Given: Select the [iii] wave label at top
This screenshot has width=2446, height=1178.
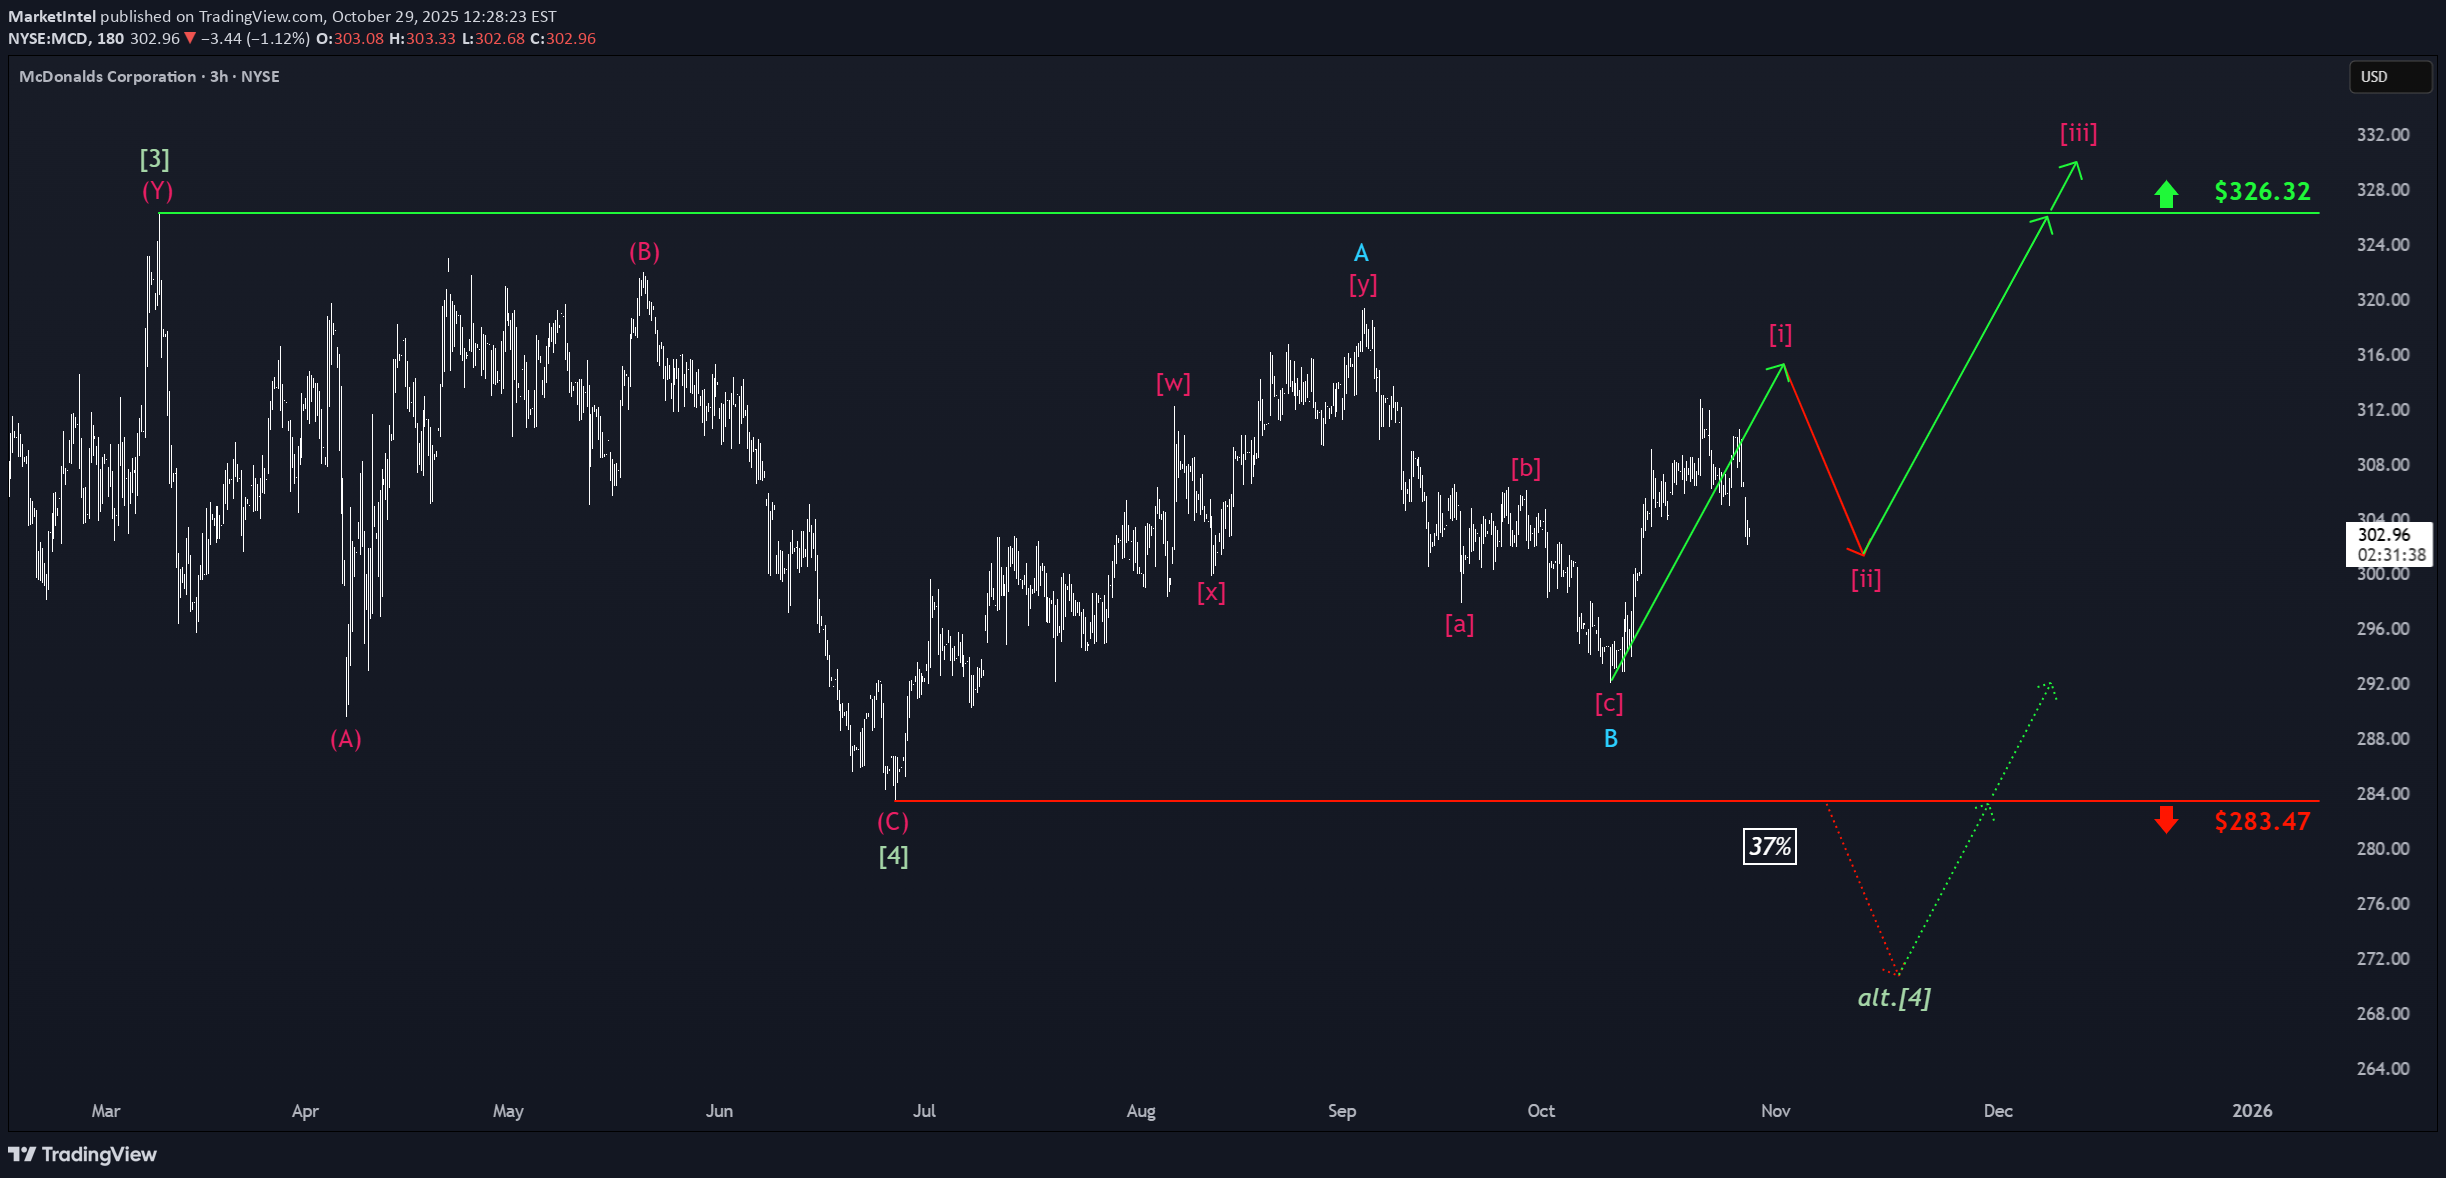Looking at the screenshot, I should coord(2078,133).
